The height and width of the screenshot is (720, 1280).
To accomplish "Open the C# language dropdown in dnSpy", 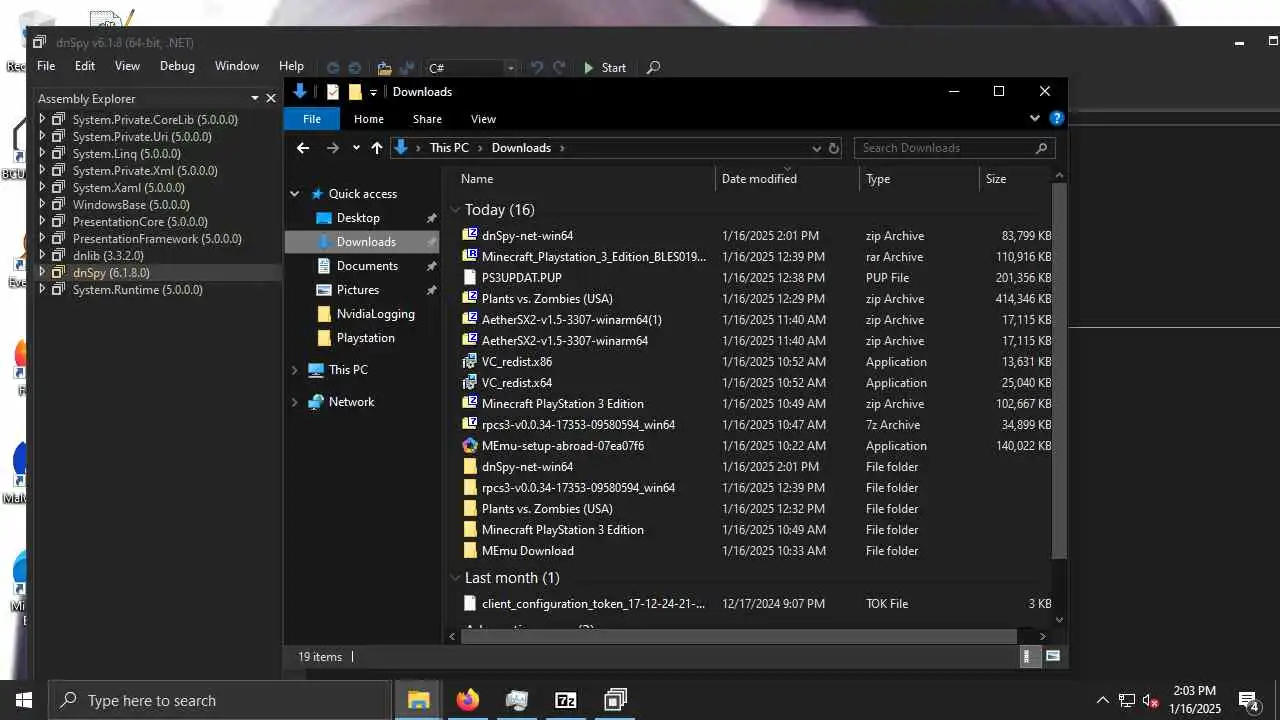I will [510, 68].
